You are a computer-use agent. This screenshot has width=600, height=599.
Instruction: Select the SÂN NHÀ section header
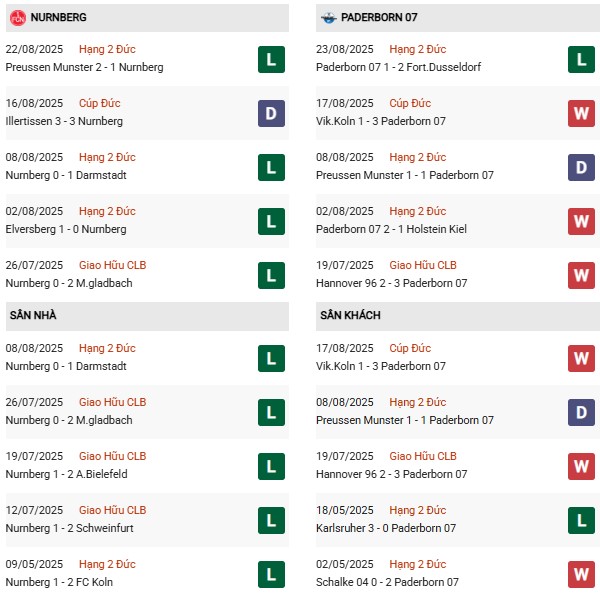pos(33,316)
